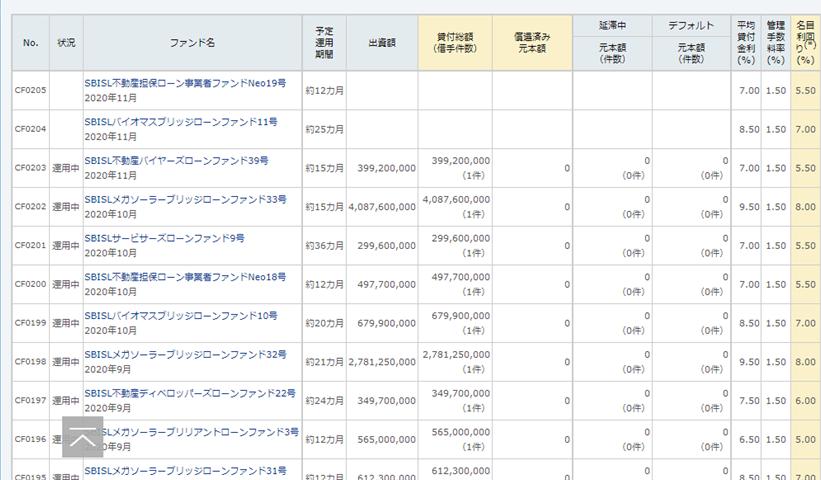Open SBISLメガソーラーブリッジローンファンド33号 link

tap(186, 199)
